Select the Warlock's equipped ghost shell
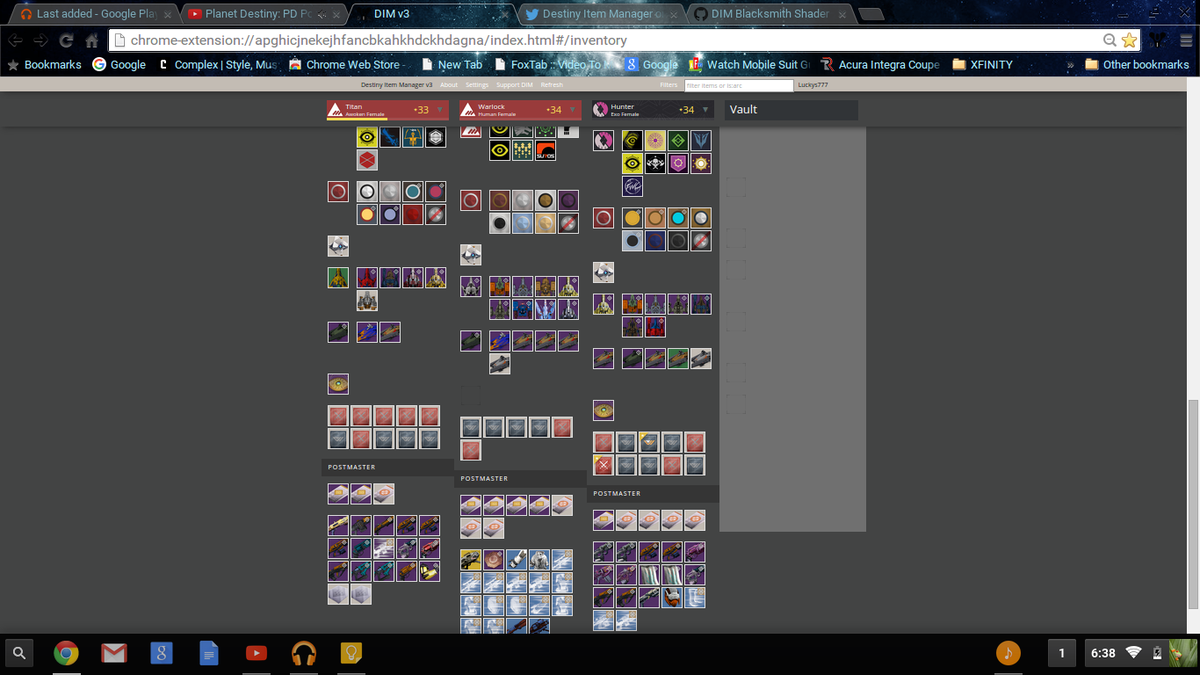This screenshot has width=1200, height=675. [x=471, y=255]
